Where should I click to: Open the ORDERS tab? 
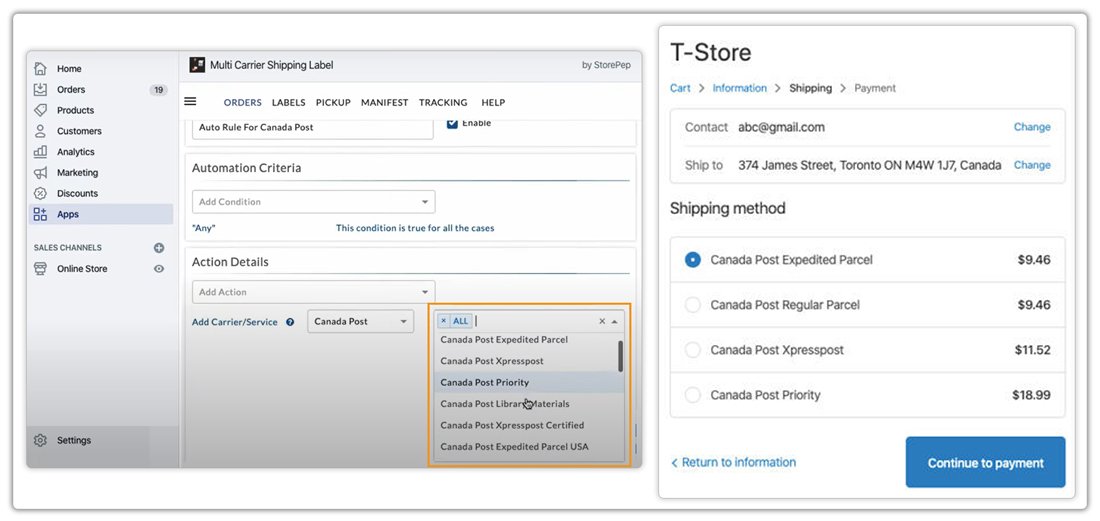[243, 102]
